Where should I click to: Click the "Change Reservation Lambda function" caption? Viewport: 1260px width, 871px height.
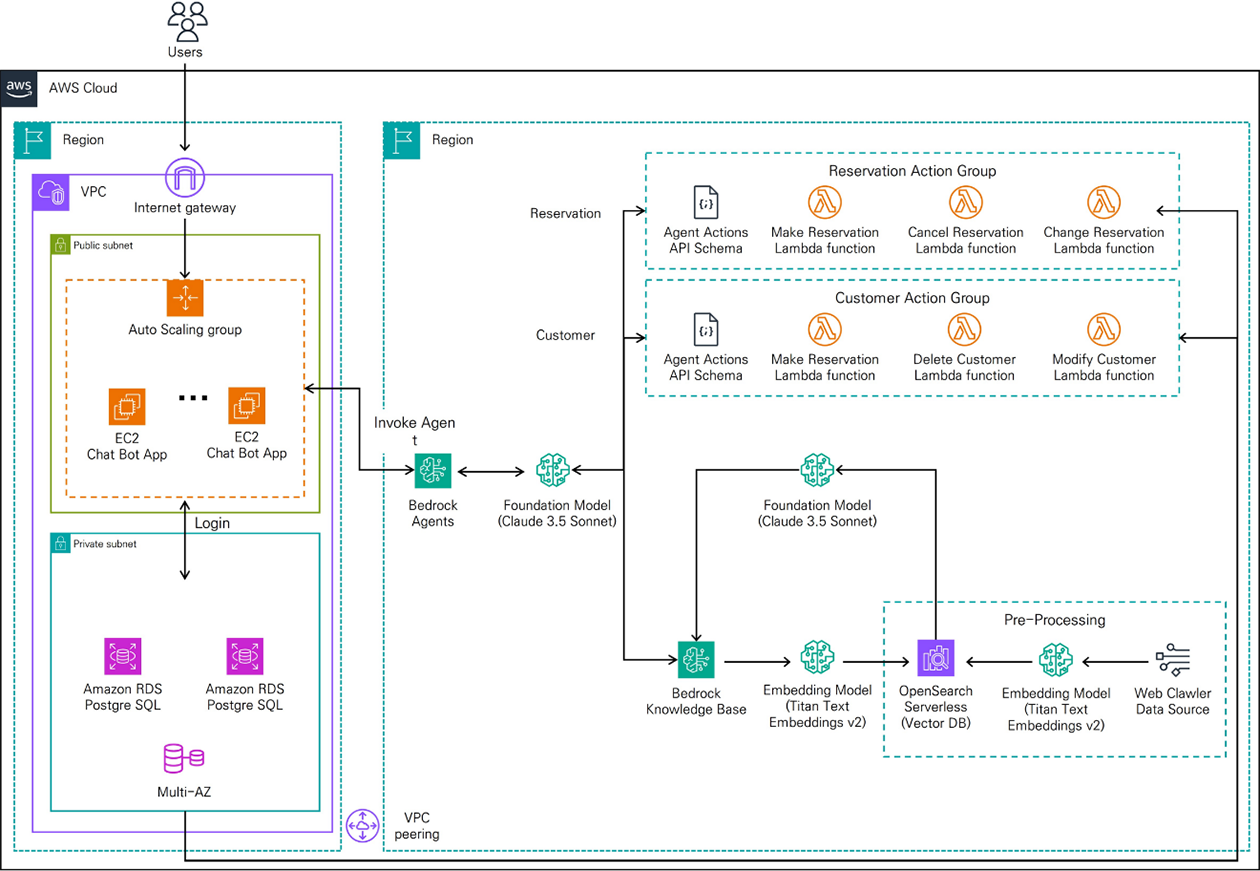[x=1104, y=240]
